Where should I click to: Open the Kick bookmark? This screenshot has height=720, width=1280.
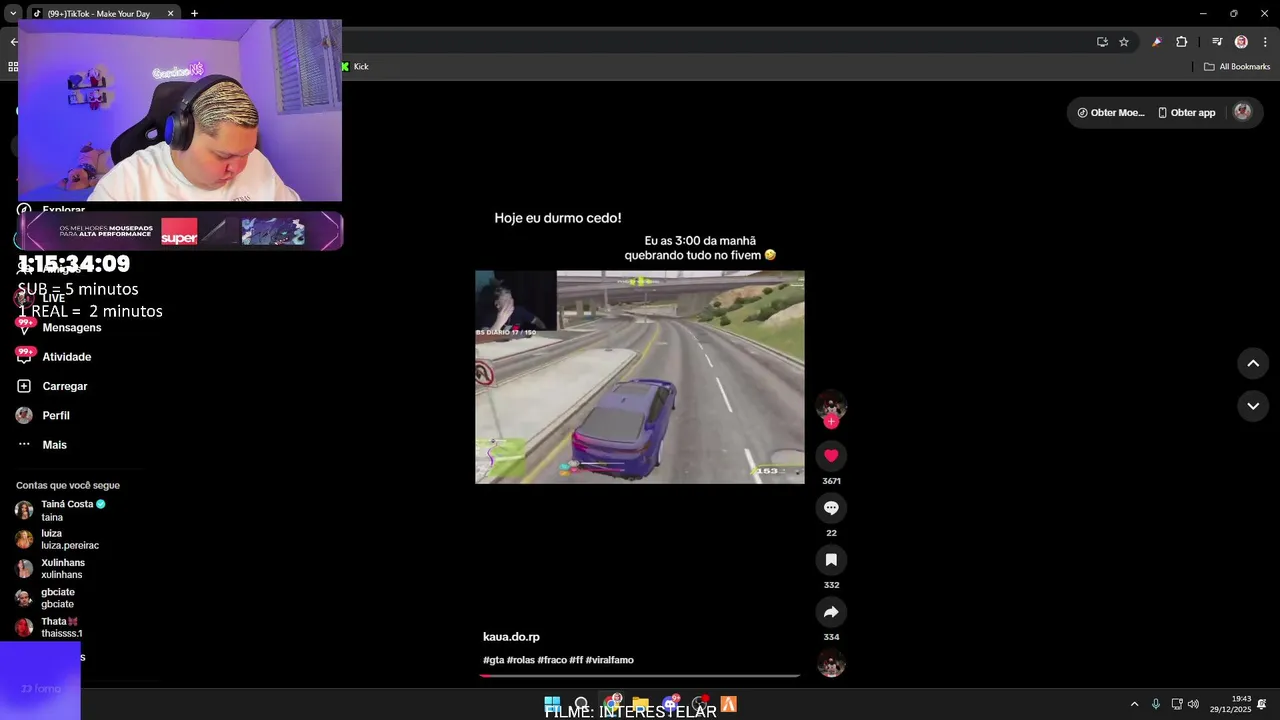tap(355, 67)
